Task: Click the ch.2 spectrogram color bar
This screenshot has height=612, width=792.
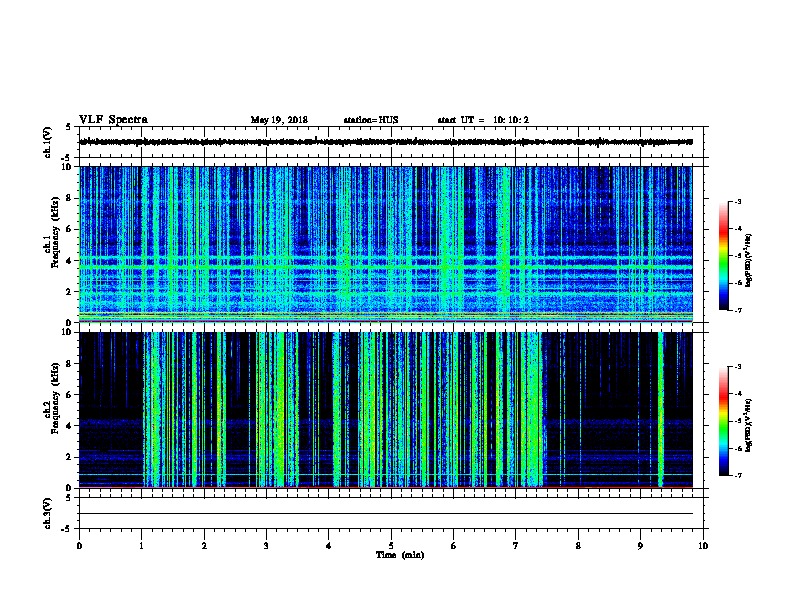Action: click(723, 421)
